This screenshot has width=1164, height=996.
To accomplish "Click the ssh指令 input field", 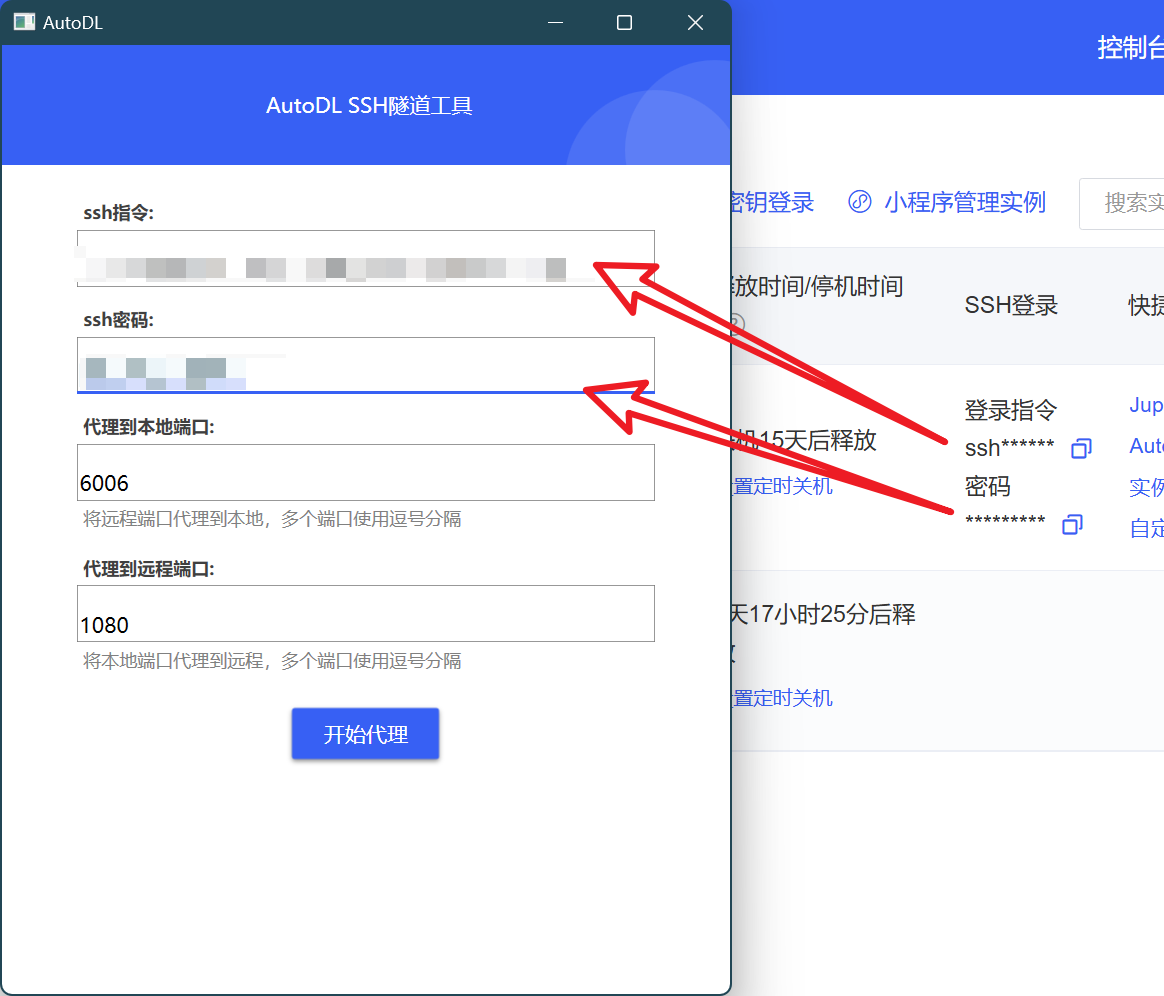I will point(365,258).
